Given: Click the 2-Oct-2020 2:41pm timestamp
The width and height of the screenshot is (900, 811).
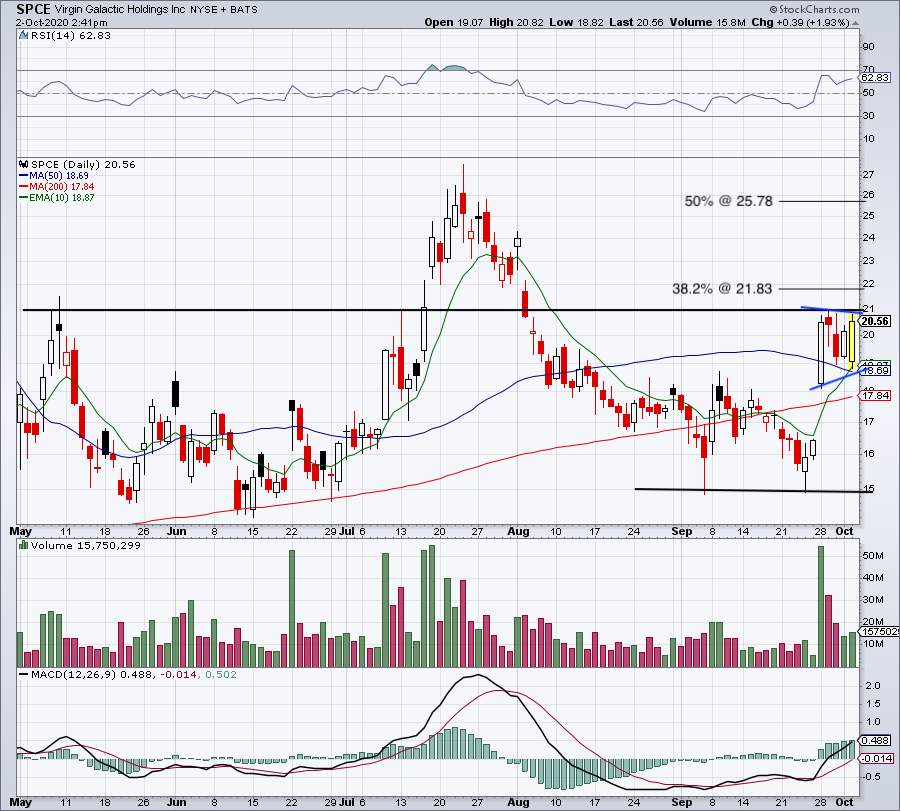Looking at the screenshot, I should [61, 23].
